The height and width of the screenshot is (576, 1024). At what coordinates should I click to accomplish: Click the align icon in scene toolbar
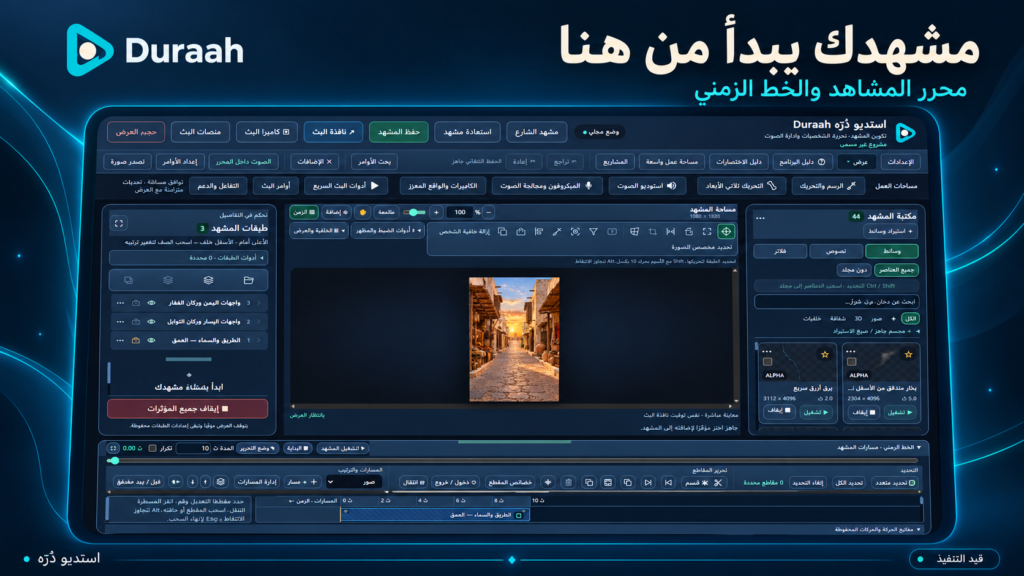pos(539,231)
